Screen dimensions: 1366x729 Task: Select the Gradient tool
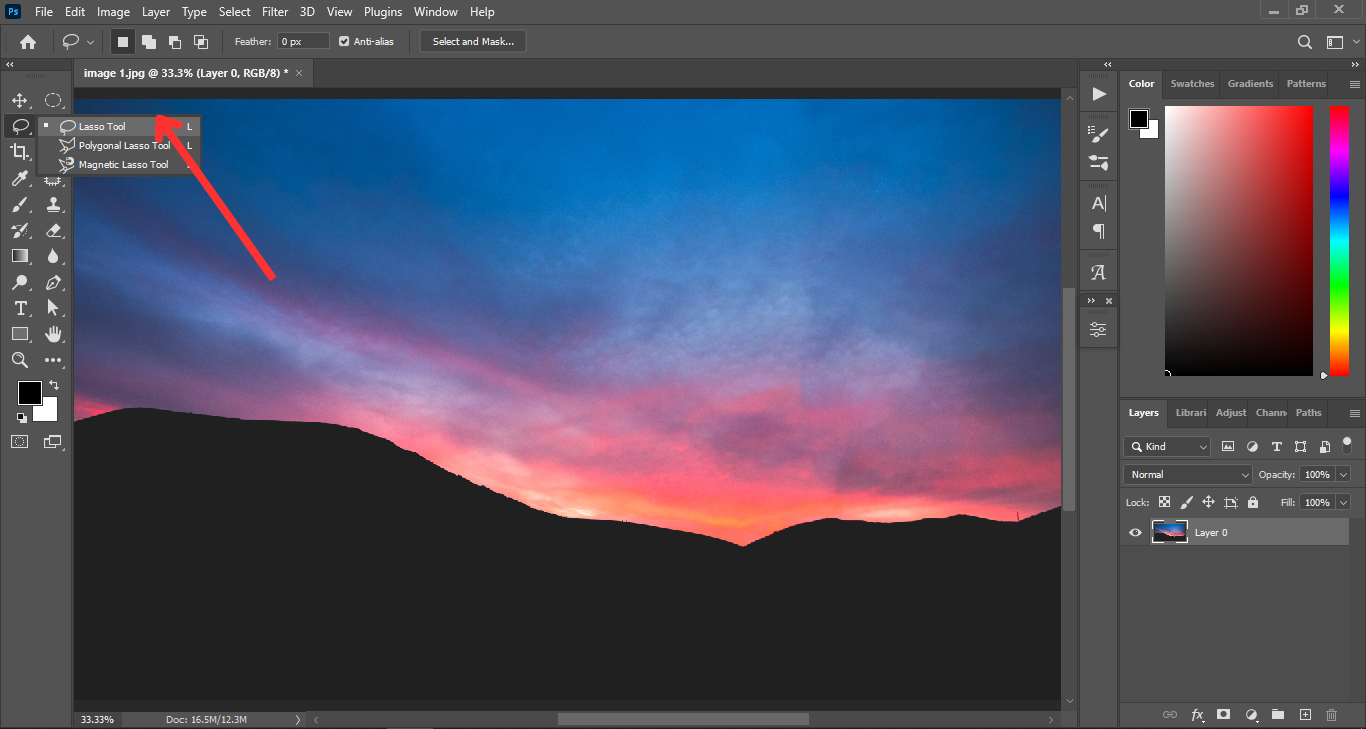(x=19, y=256)
